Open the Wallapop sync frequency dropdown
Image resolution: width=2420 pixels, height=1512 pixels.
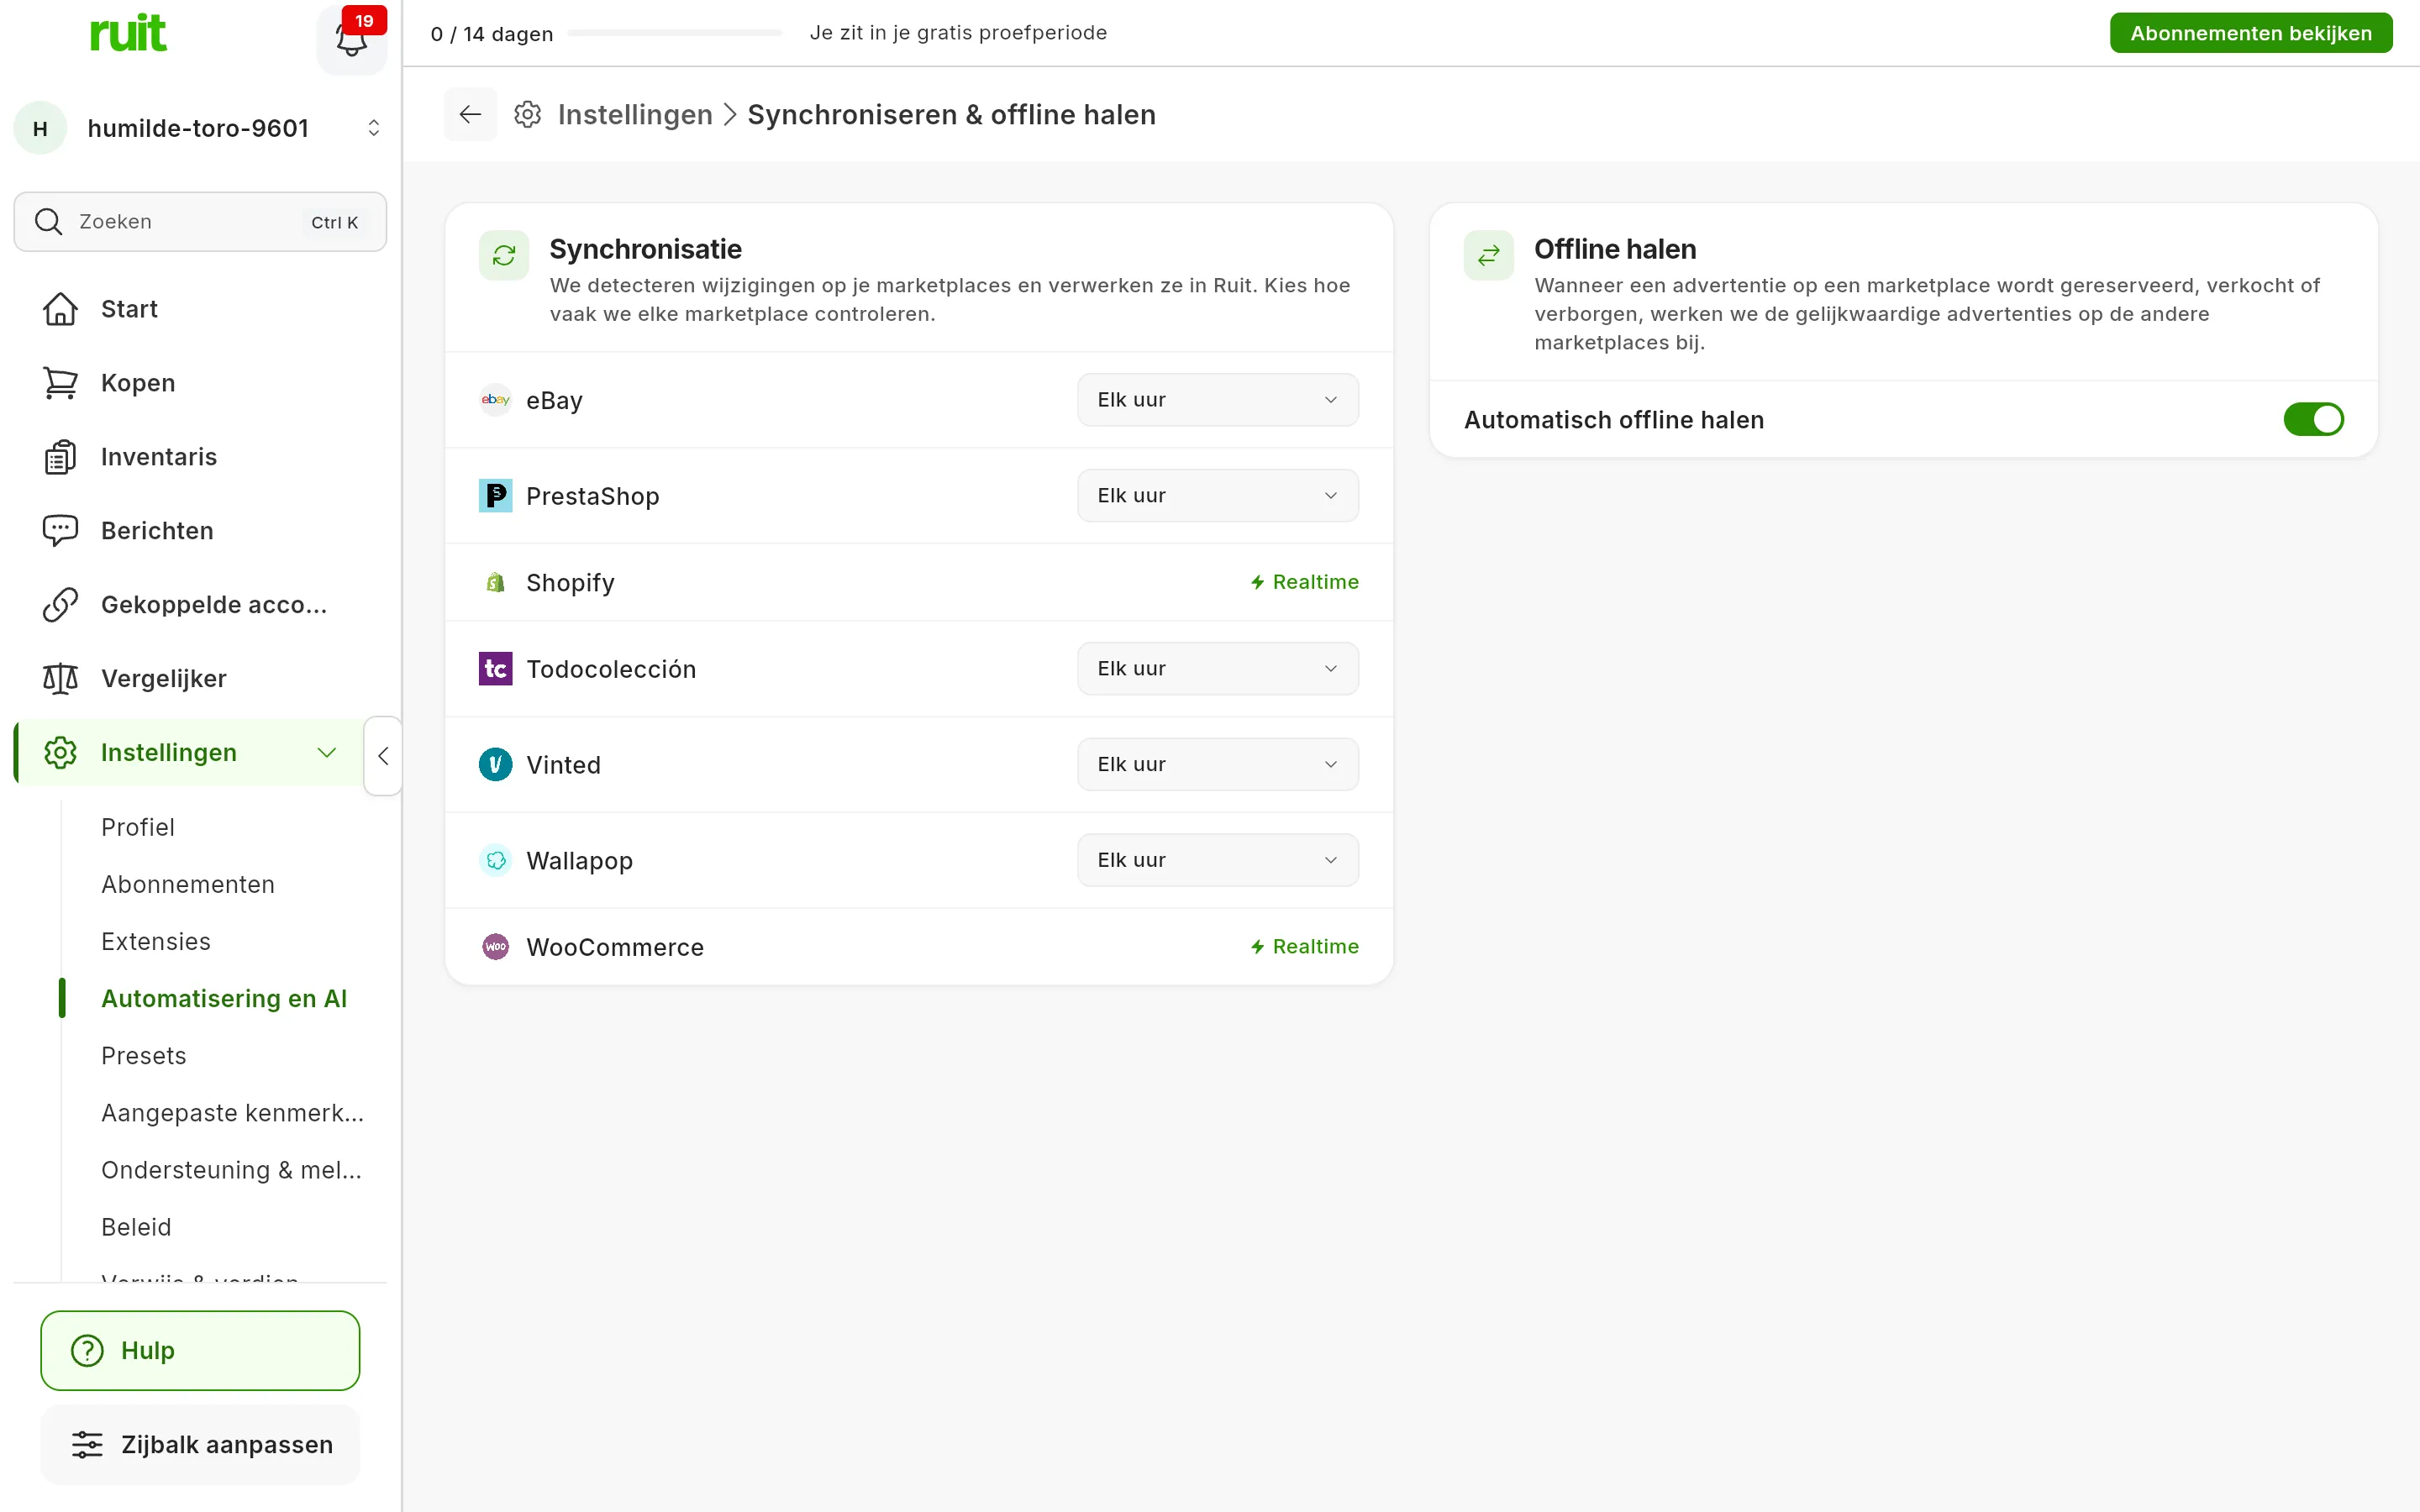pyautogui.click(x=1217, y=861)
